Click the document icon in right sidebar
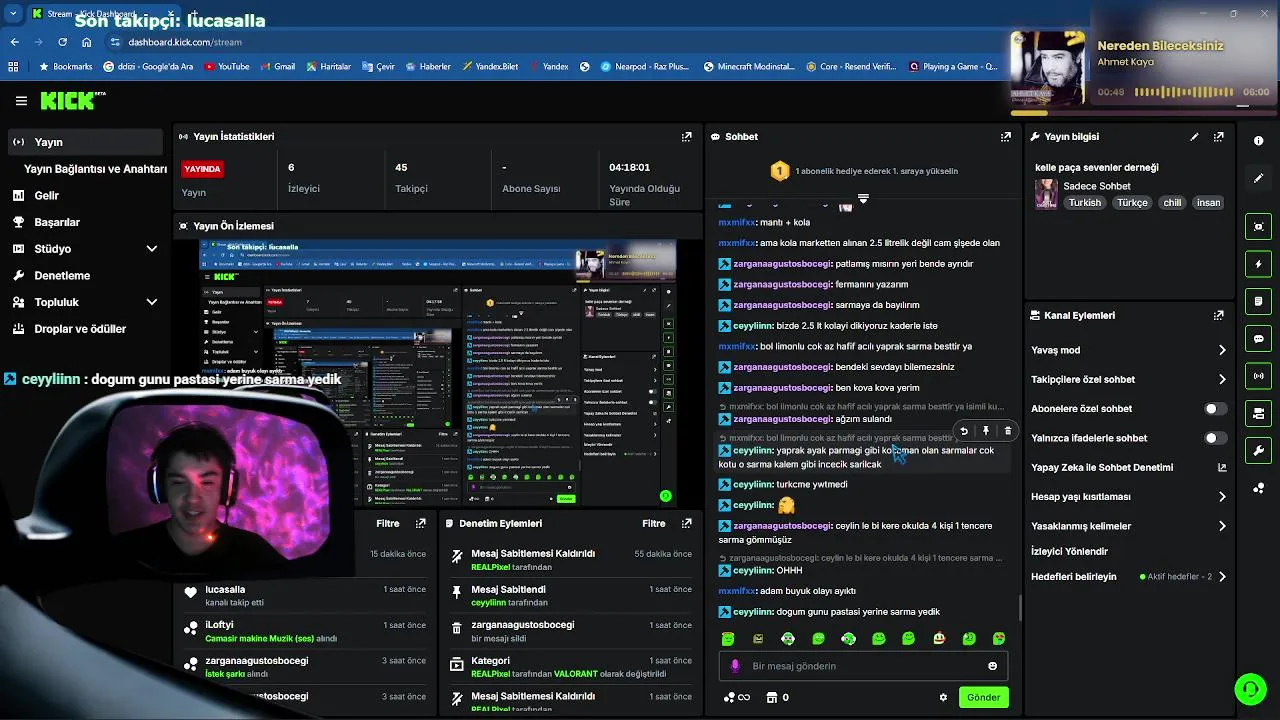This screenshot has width=1280, height=720. point(1258,301)
